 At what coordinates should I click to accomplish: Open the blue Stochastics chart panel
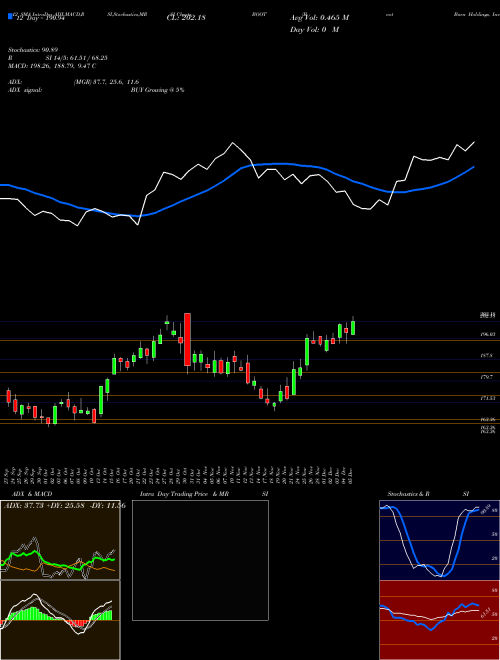tap(437, 540)
